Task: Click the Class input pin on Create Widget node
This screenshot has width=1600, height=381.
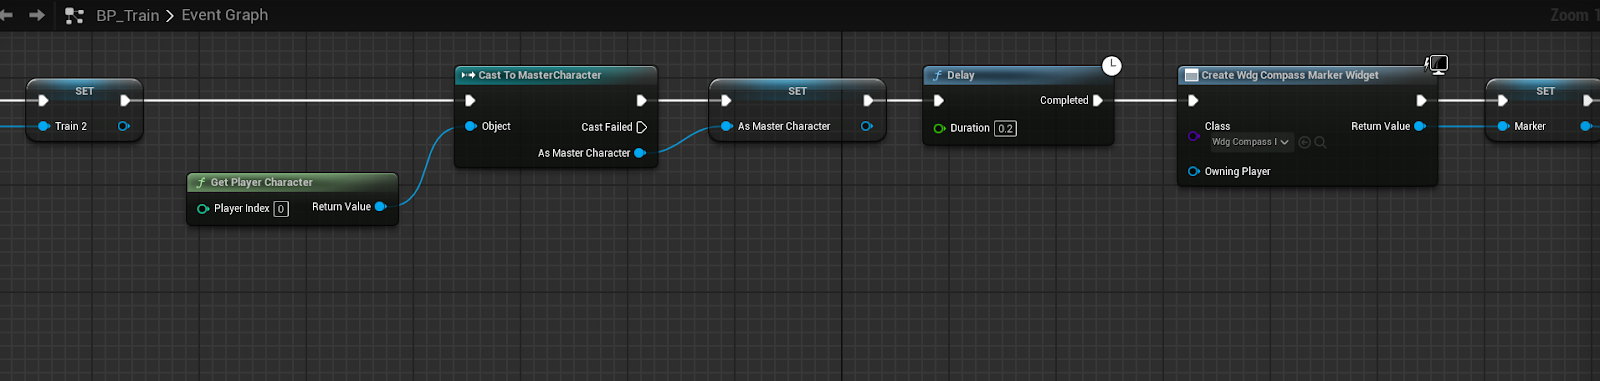Action: pyautogui.click(x=1193, y=136)
